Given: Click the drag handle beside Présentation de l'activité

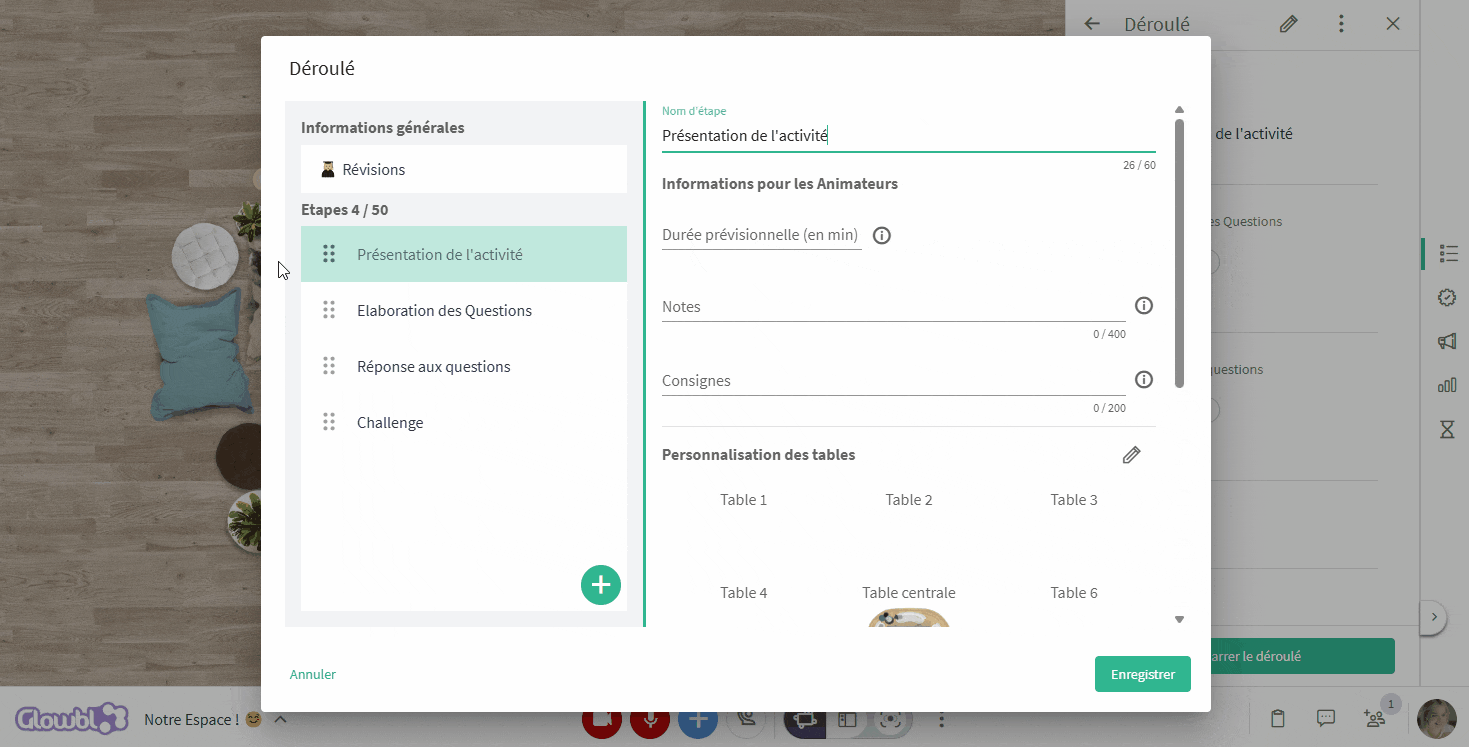Looking at the screenshot, I should [x=329, y=254].
